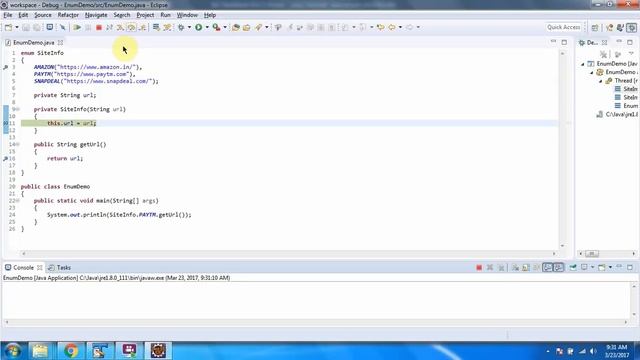Collapse the EnumDemo launch tree node
Viewport: 640px width, 360px height.
tap(582, 64)
